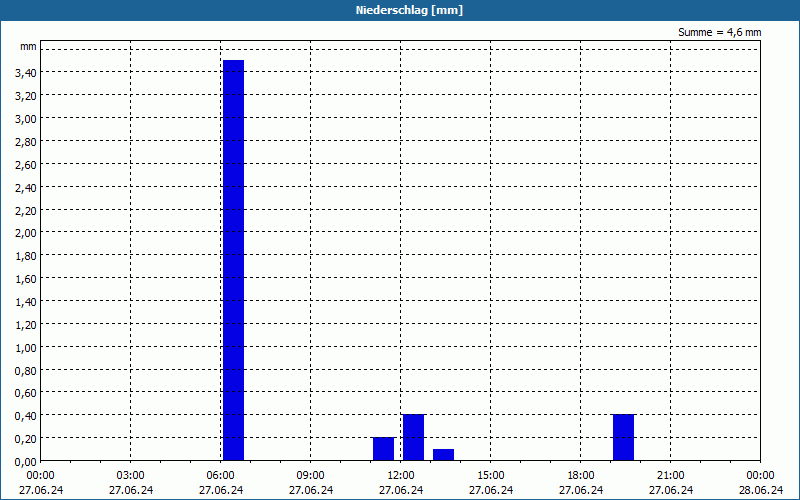The height and width of the screenshot is (500, 800).
Task: Click the 0,80 y-axis label
Action: pyautogui.click(x=26, y=371)
